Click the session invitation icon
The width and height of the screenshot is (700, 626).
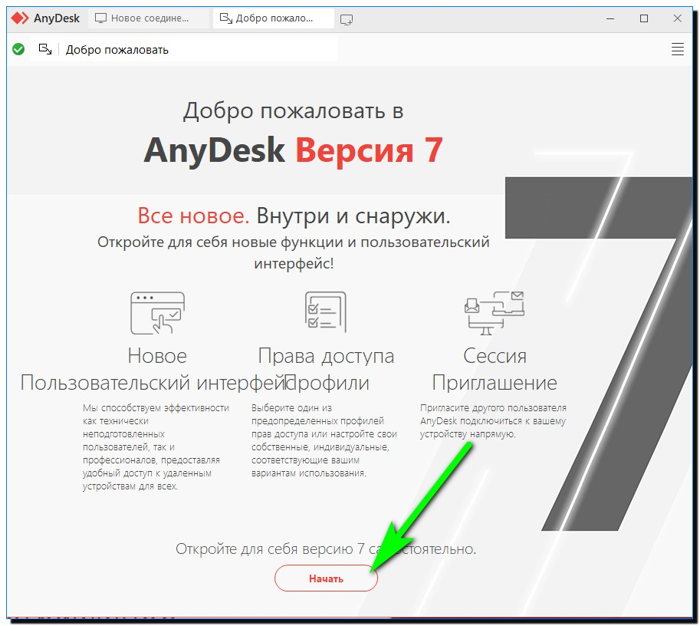coord(494,312)
